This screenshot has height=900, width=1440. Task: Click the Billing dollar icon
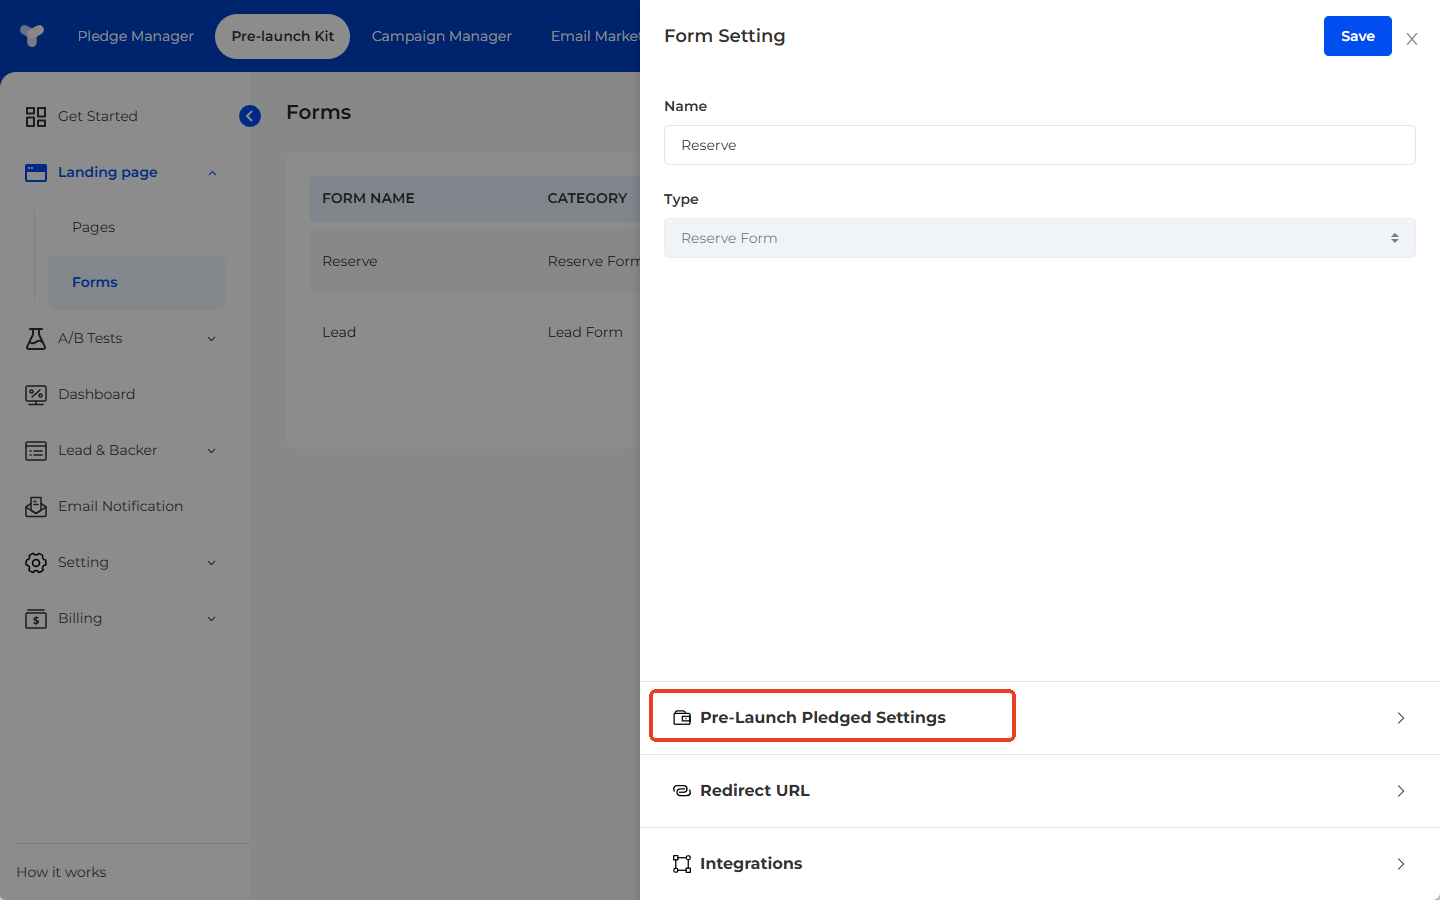(36, 619)
